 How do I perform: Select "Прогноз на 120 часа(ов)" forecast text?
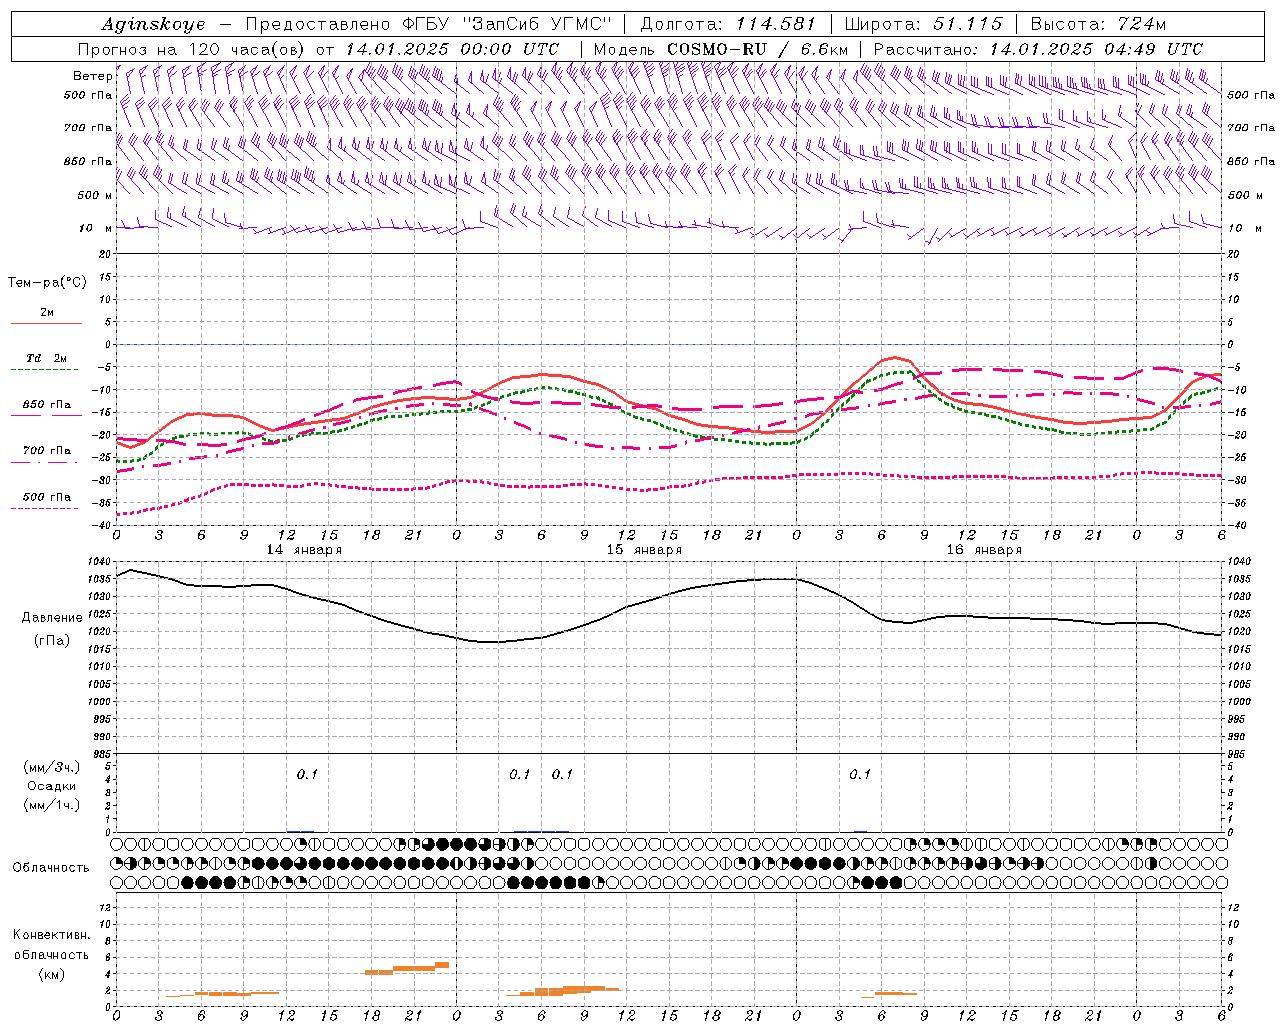(x=193, y=49)
